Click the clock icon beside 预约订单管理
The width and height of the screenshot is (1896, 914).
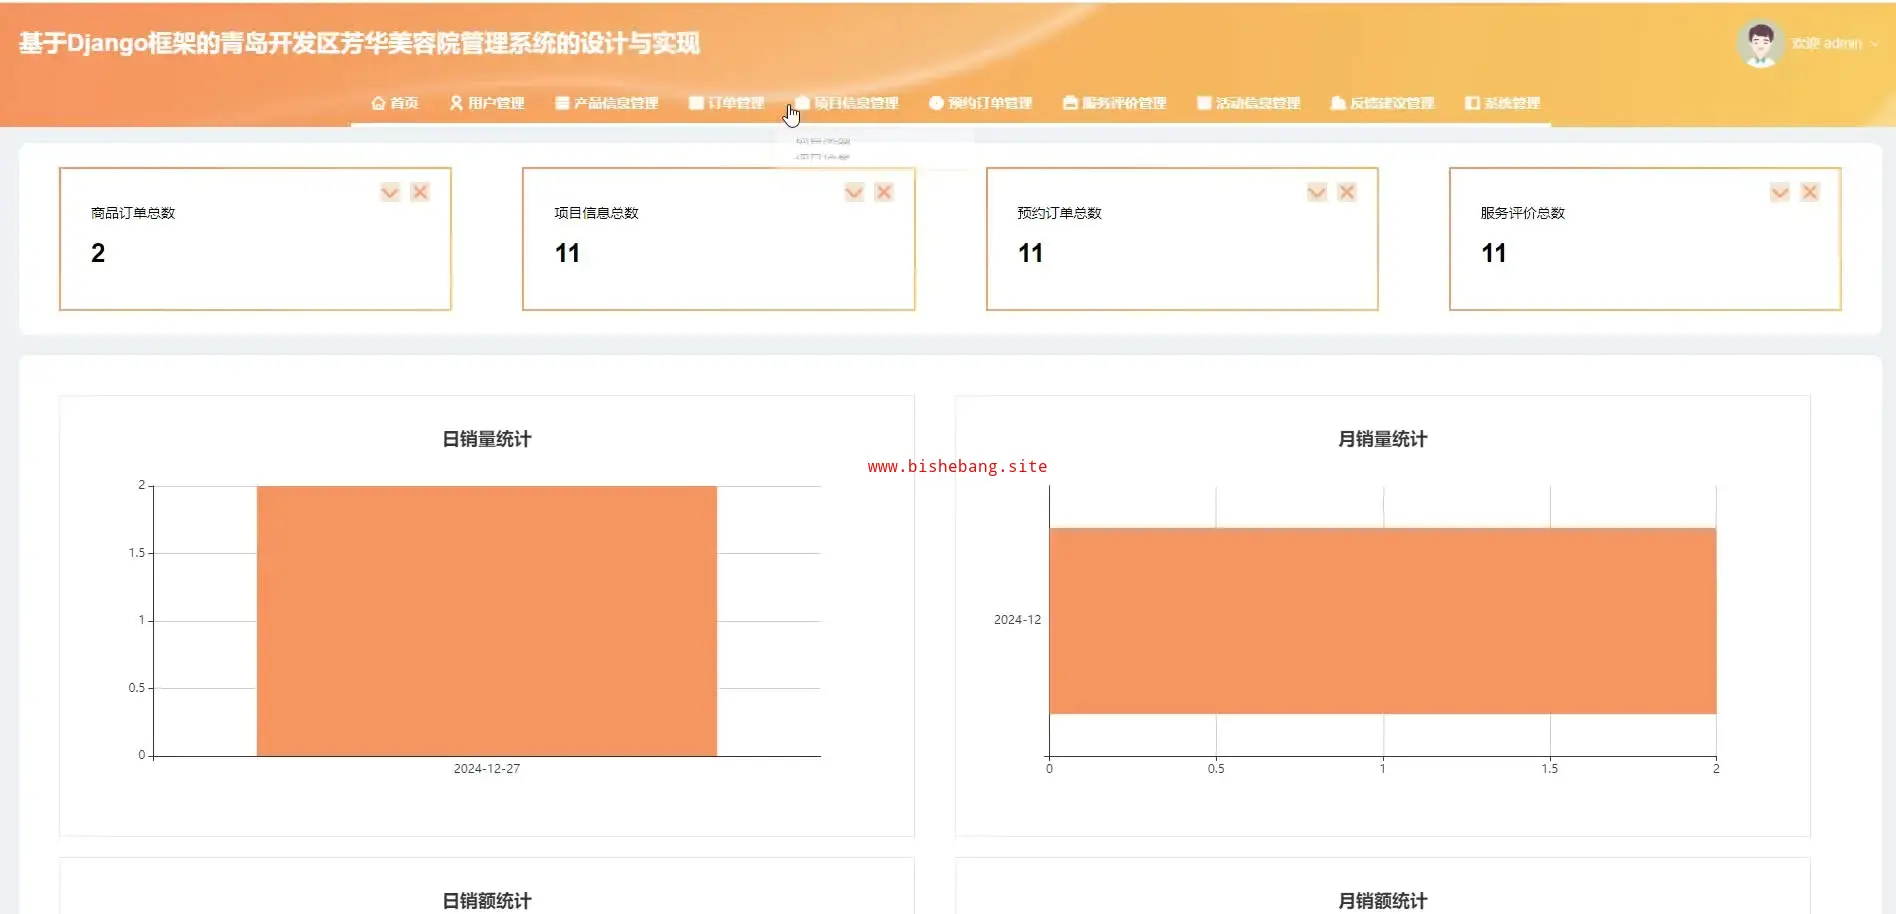click(x=936, y=103)
